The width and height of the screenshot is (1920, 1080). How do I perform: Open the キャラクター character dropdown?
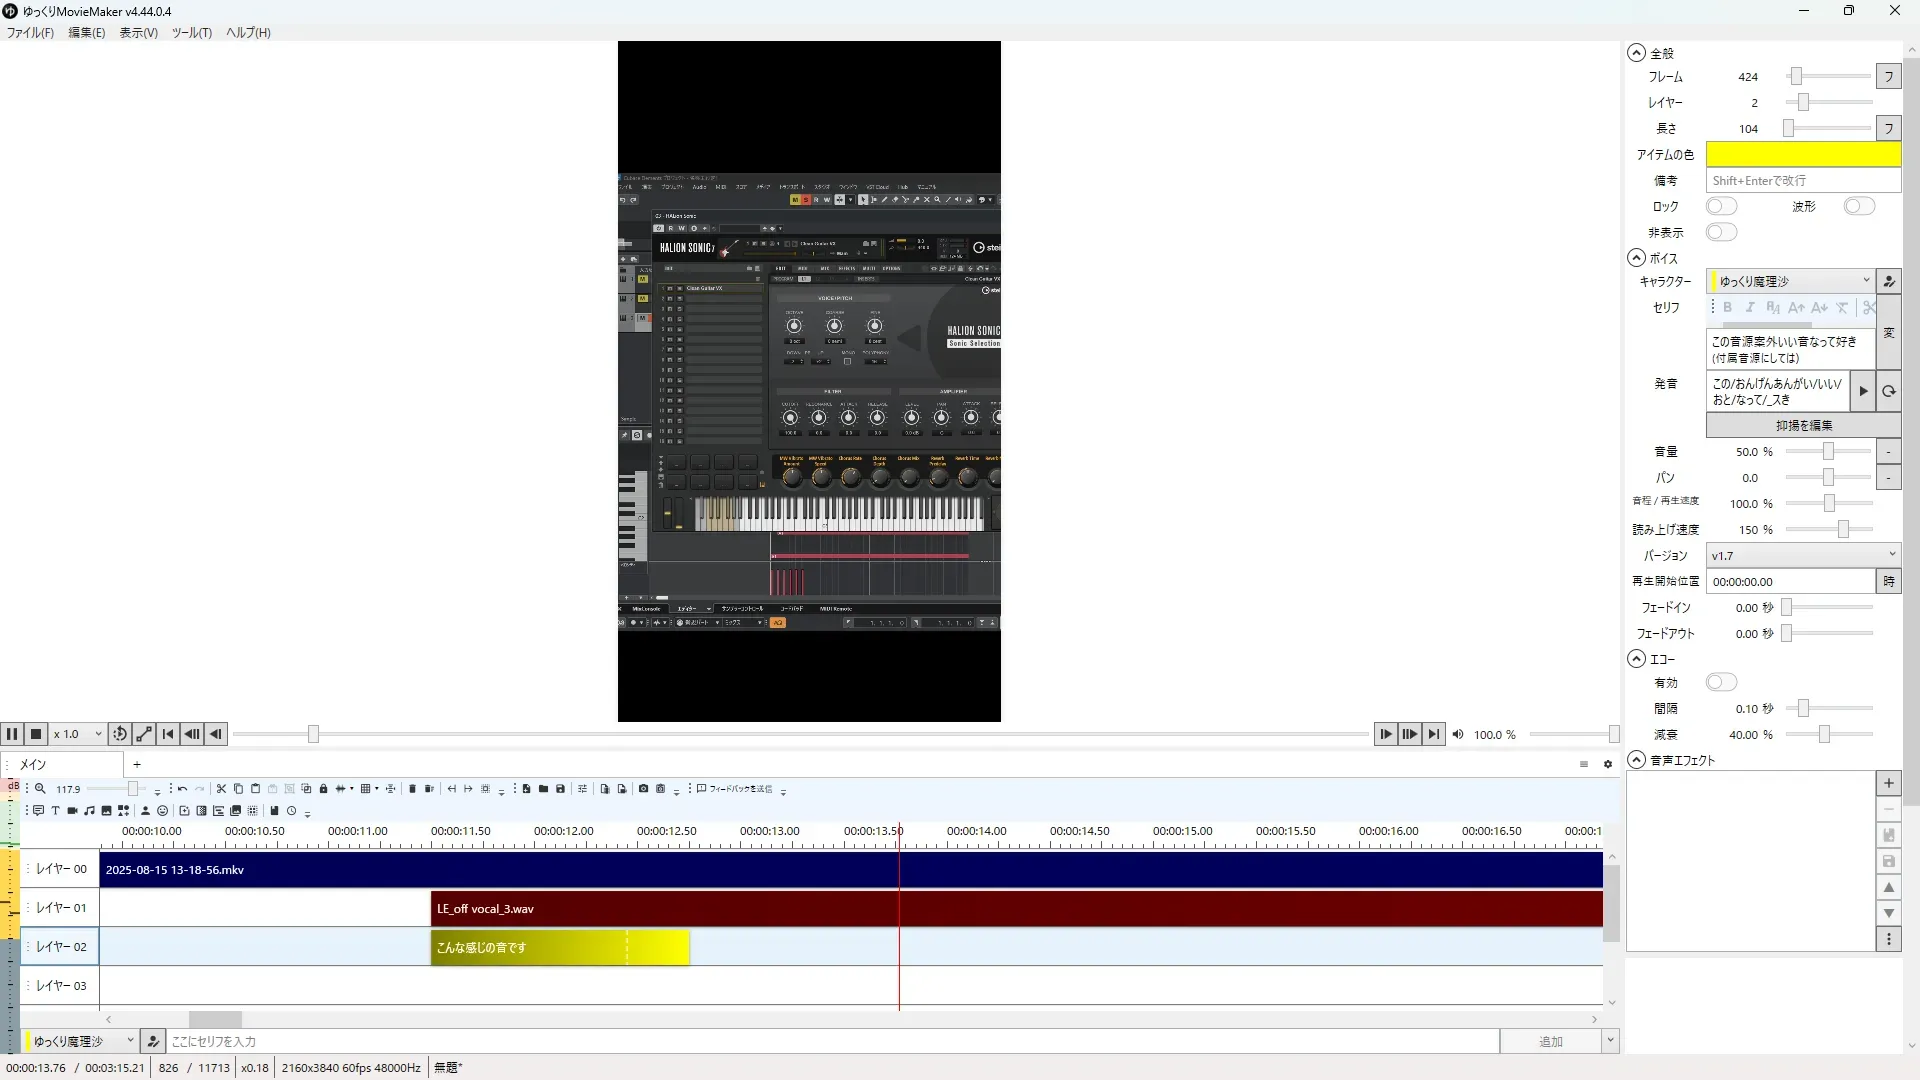[x=1790, y=281]
